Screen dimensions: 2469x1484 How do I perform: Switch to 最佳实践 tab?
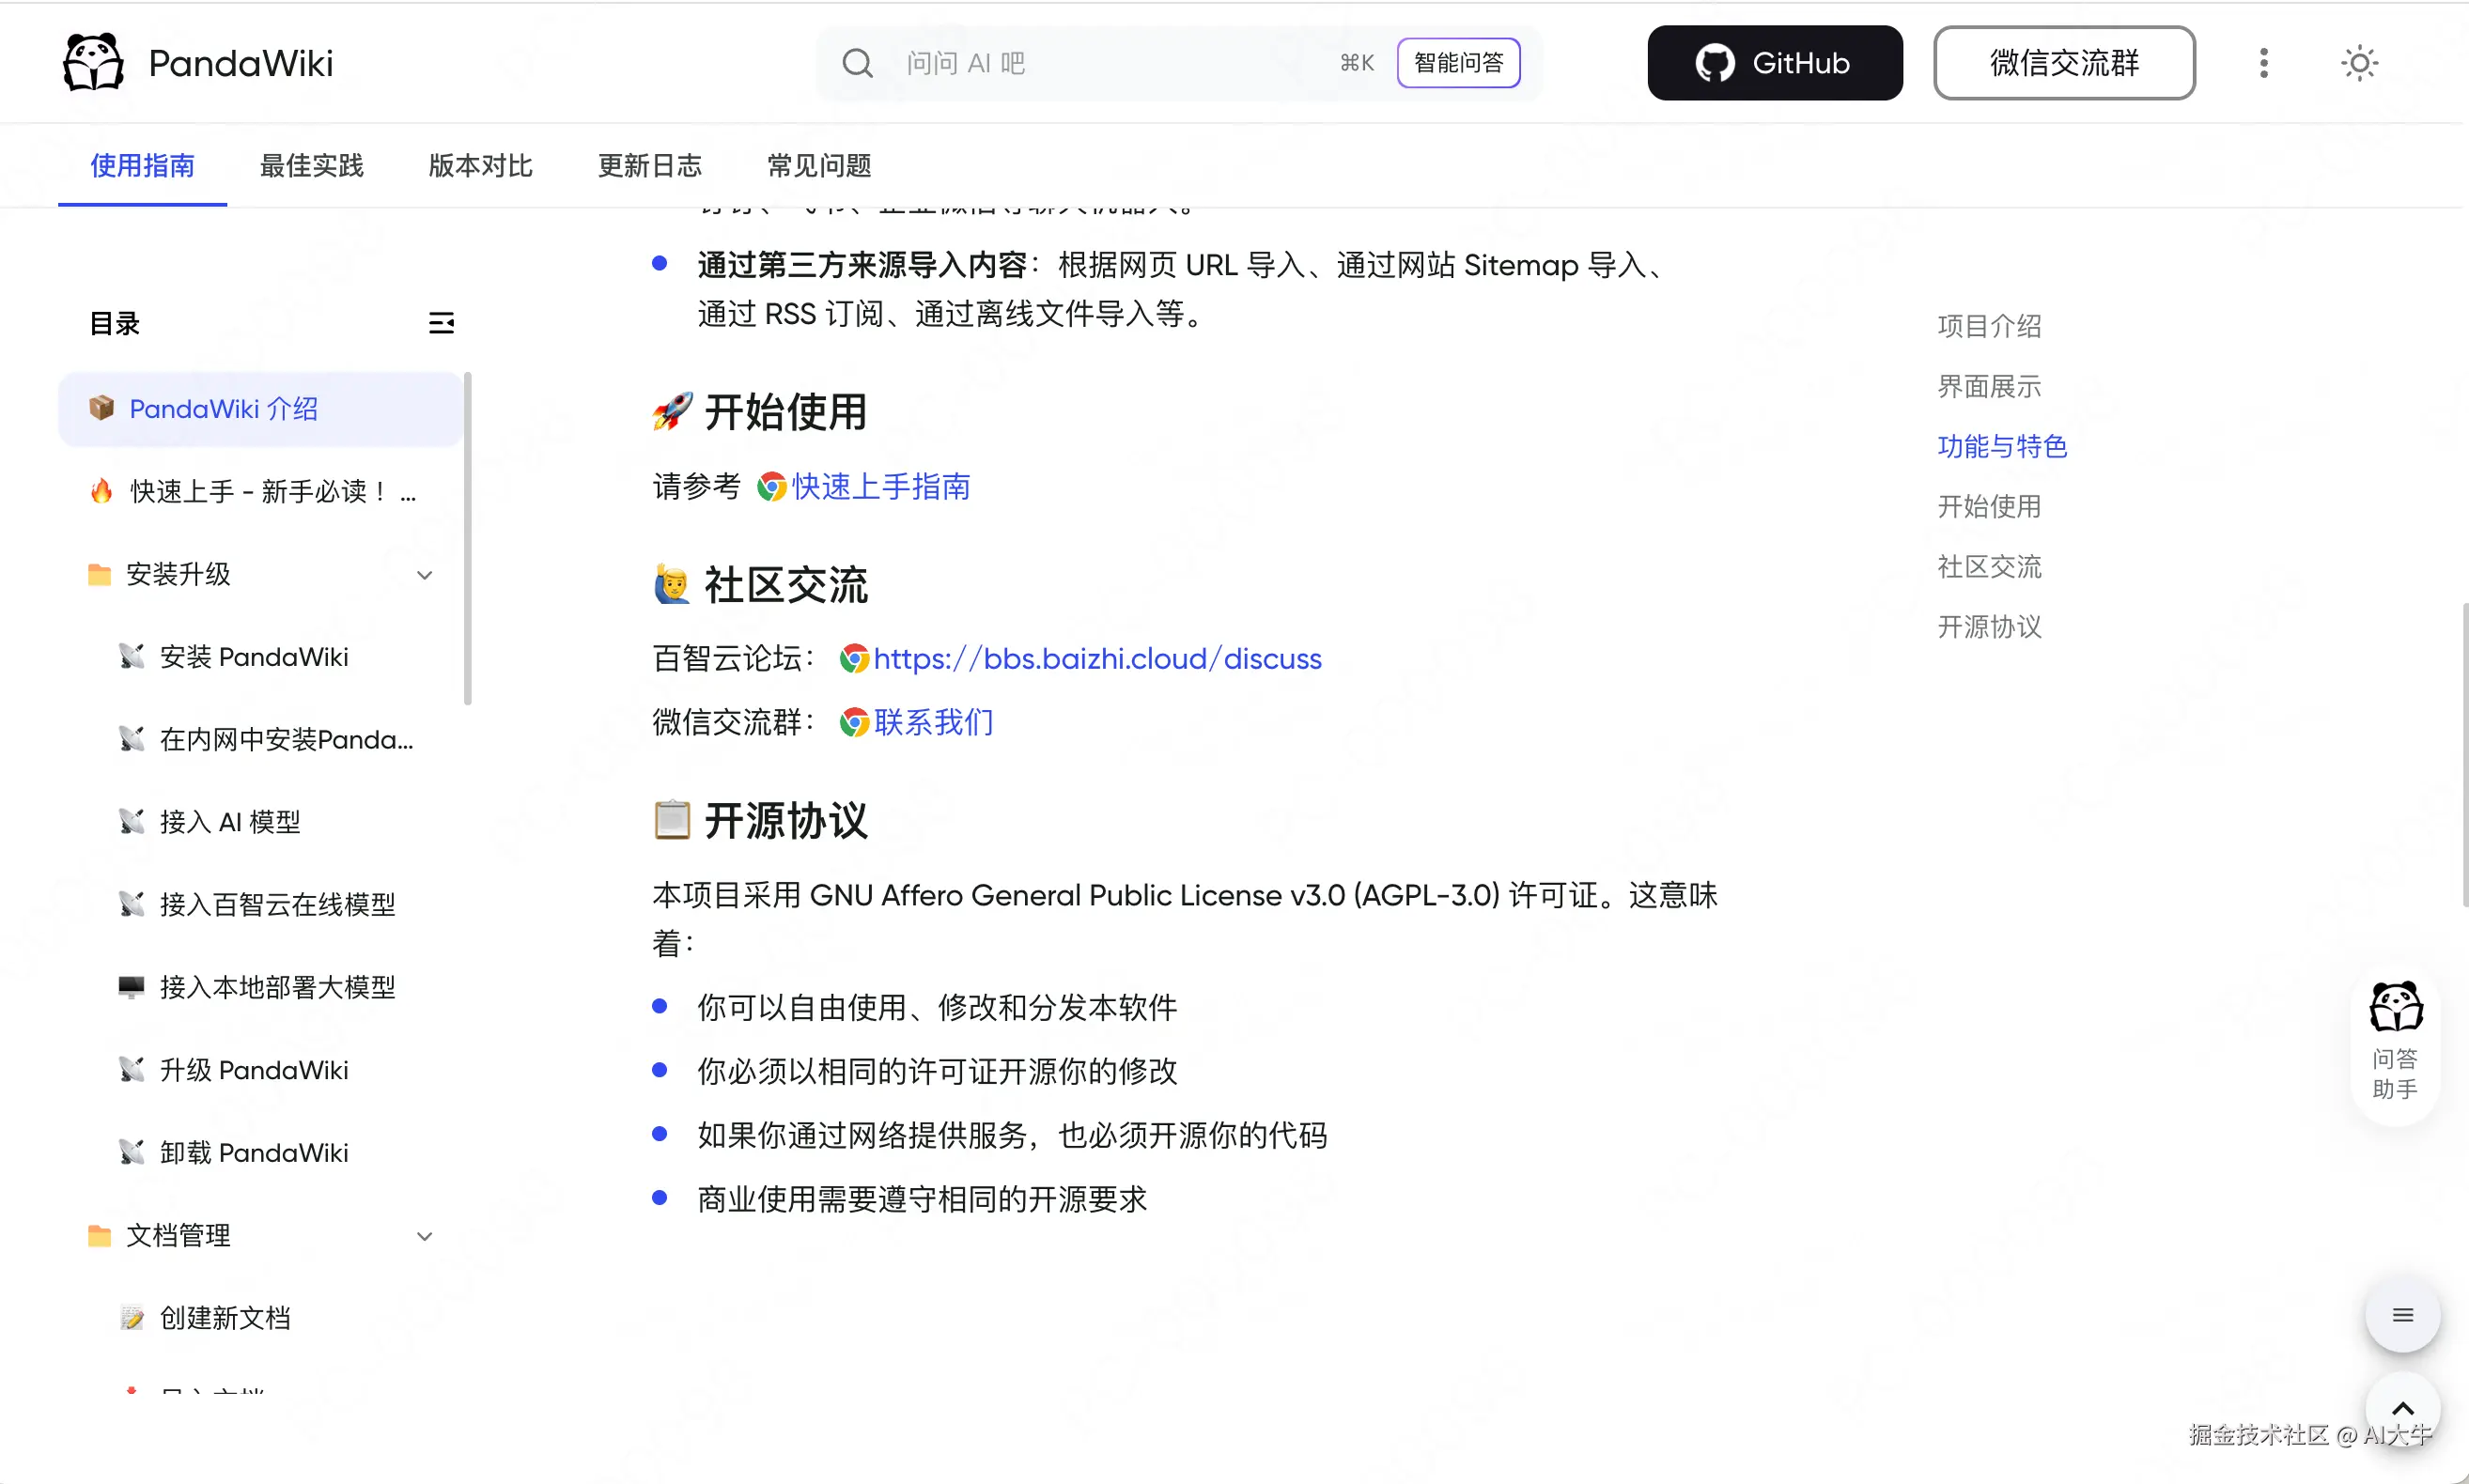point(311,166)
